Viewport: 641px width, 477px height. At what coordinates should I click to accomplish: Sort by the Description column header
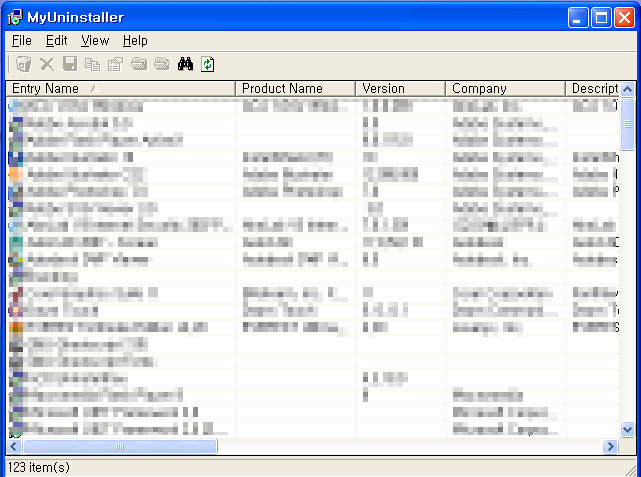(593, 88)
